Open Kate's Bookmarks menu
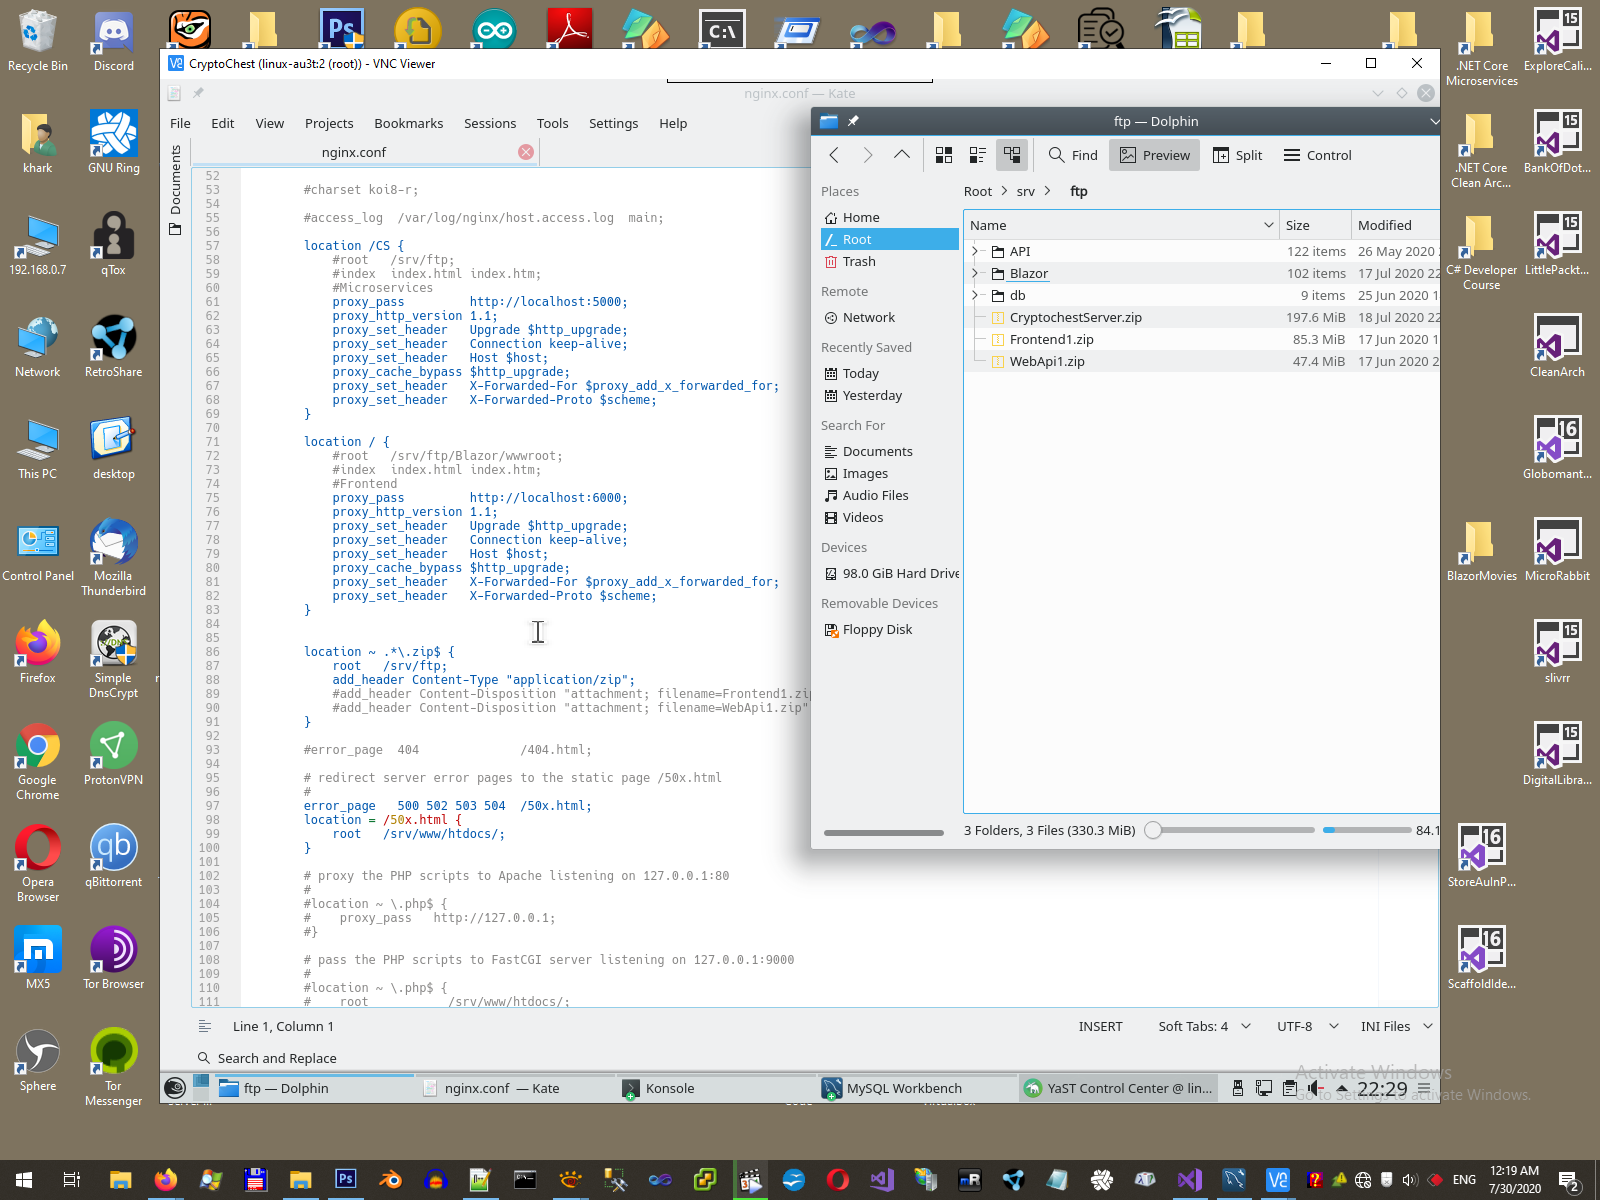1600x1200 pixels. click(x=408, y=123)
